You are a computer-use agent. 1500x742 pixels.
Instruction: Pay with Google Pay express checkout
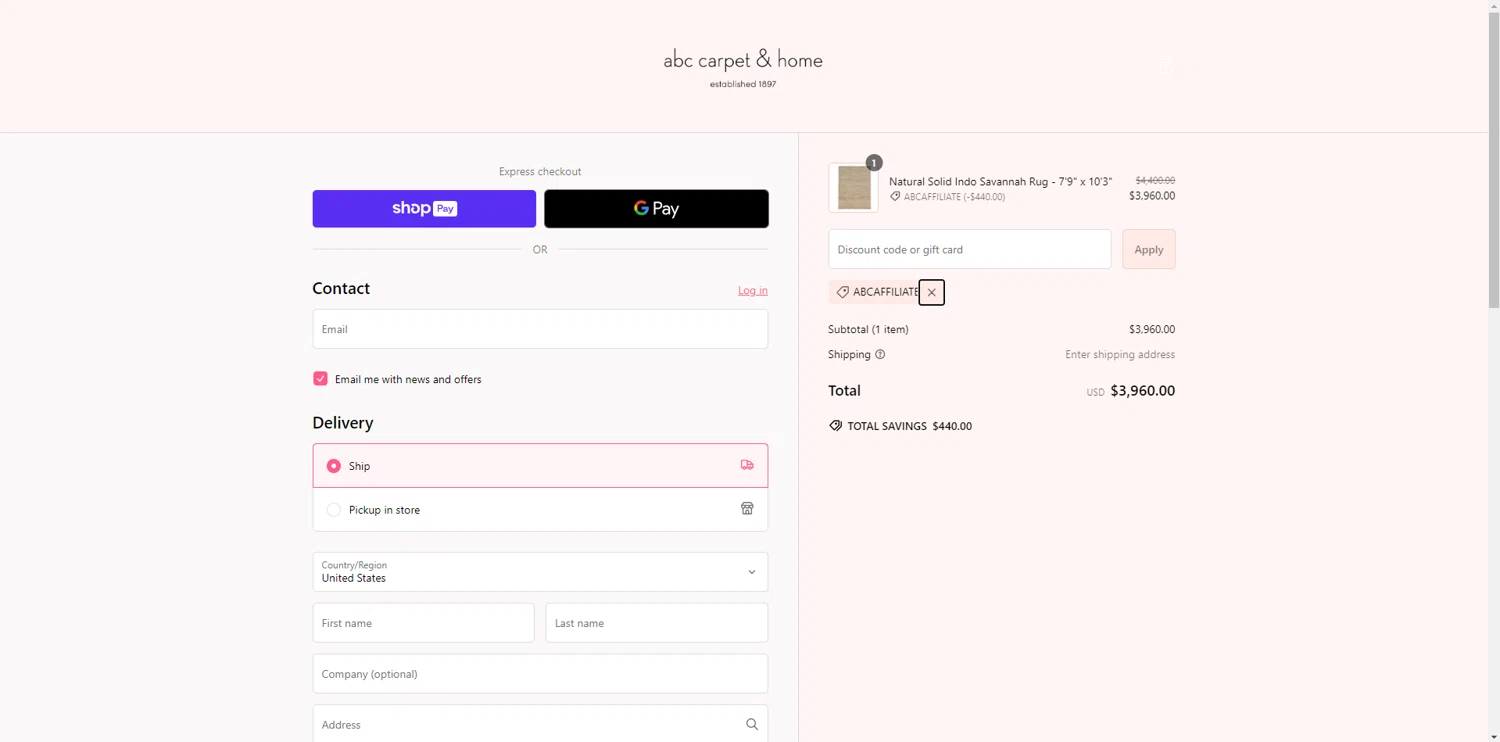coord(656,209)
